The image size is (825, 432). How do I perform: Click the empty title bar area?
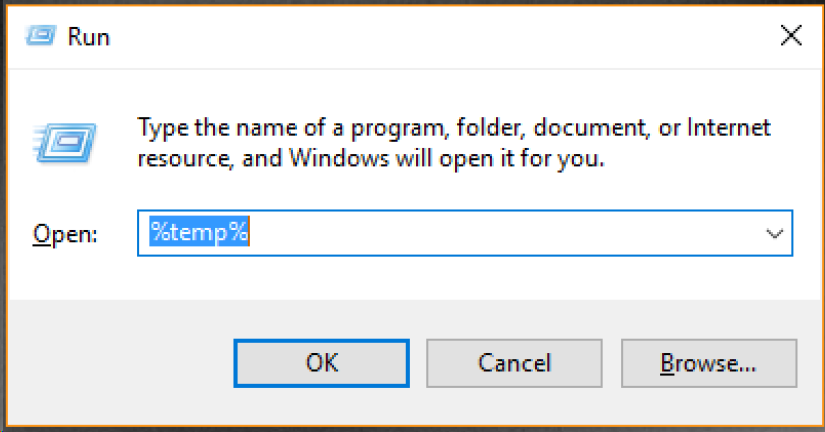[x=442, y=37]
